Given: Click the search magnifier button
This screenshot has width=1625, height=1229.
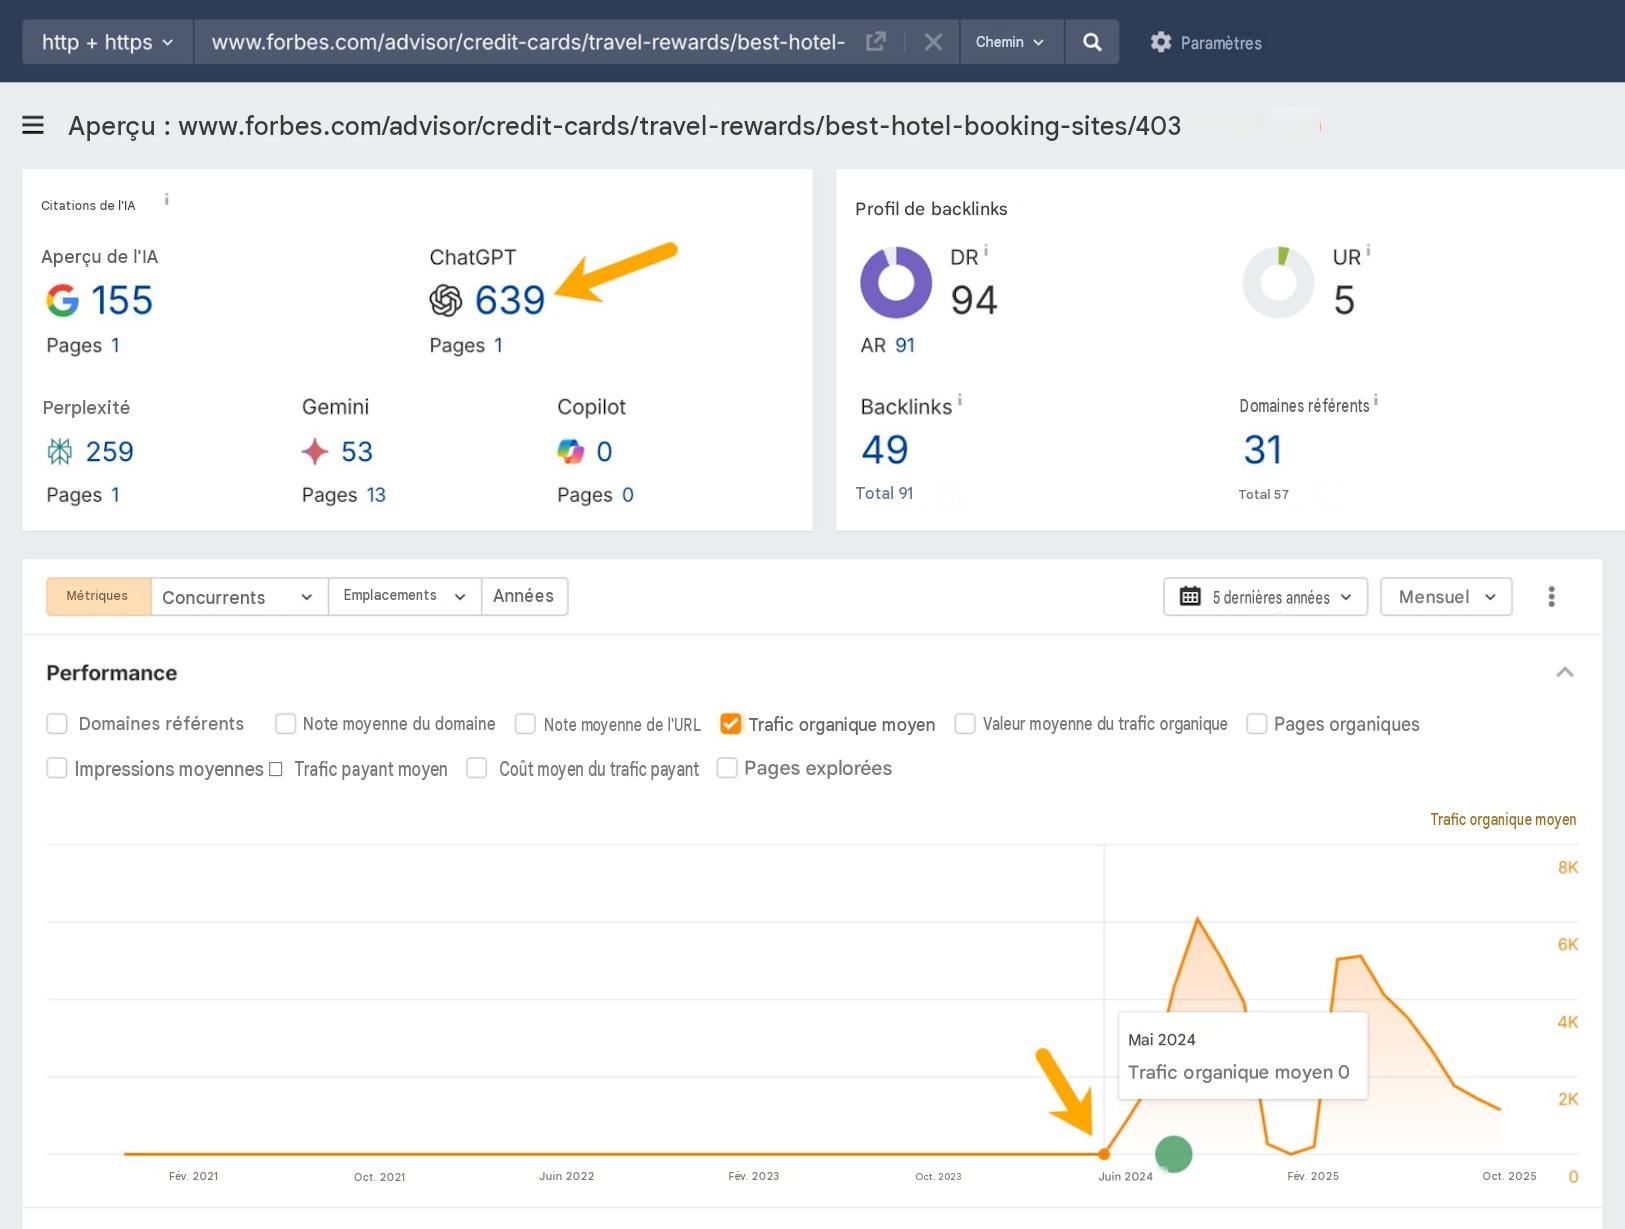Looking at the screenshot, I should [x=1092, y=42].
